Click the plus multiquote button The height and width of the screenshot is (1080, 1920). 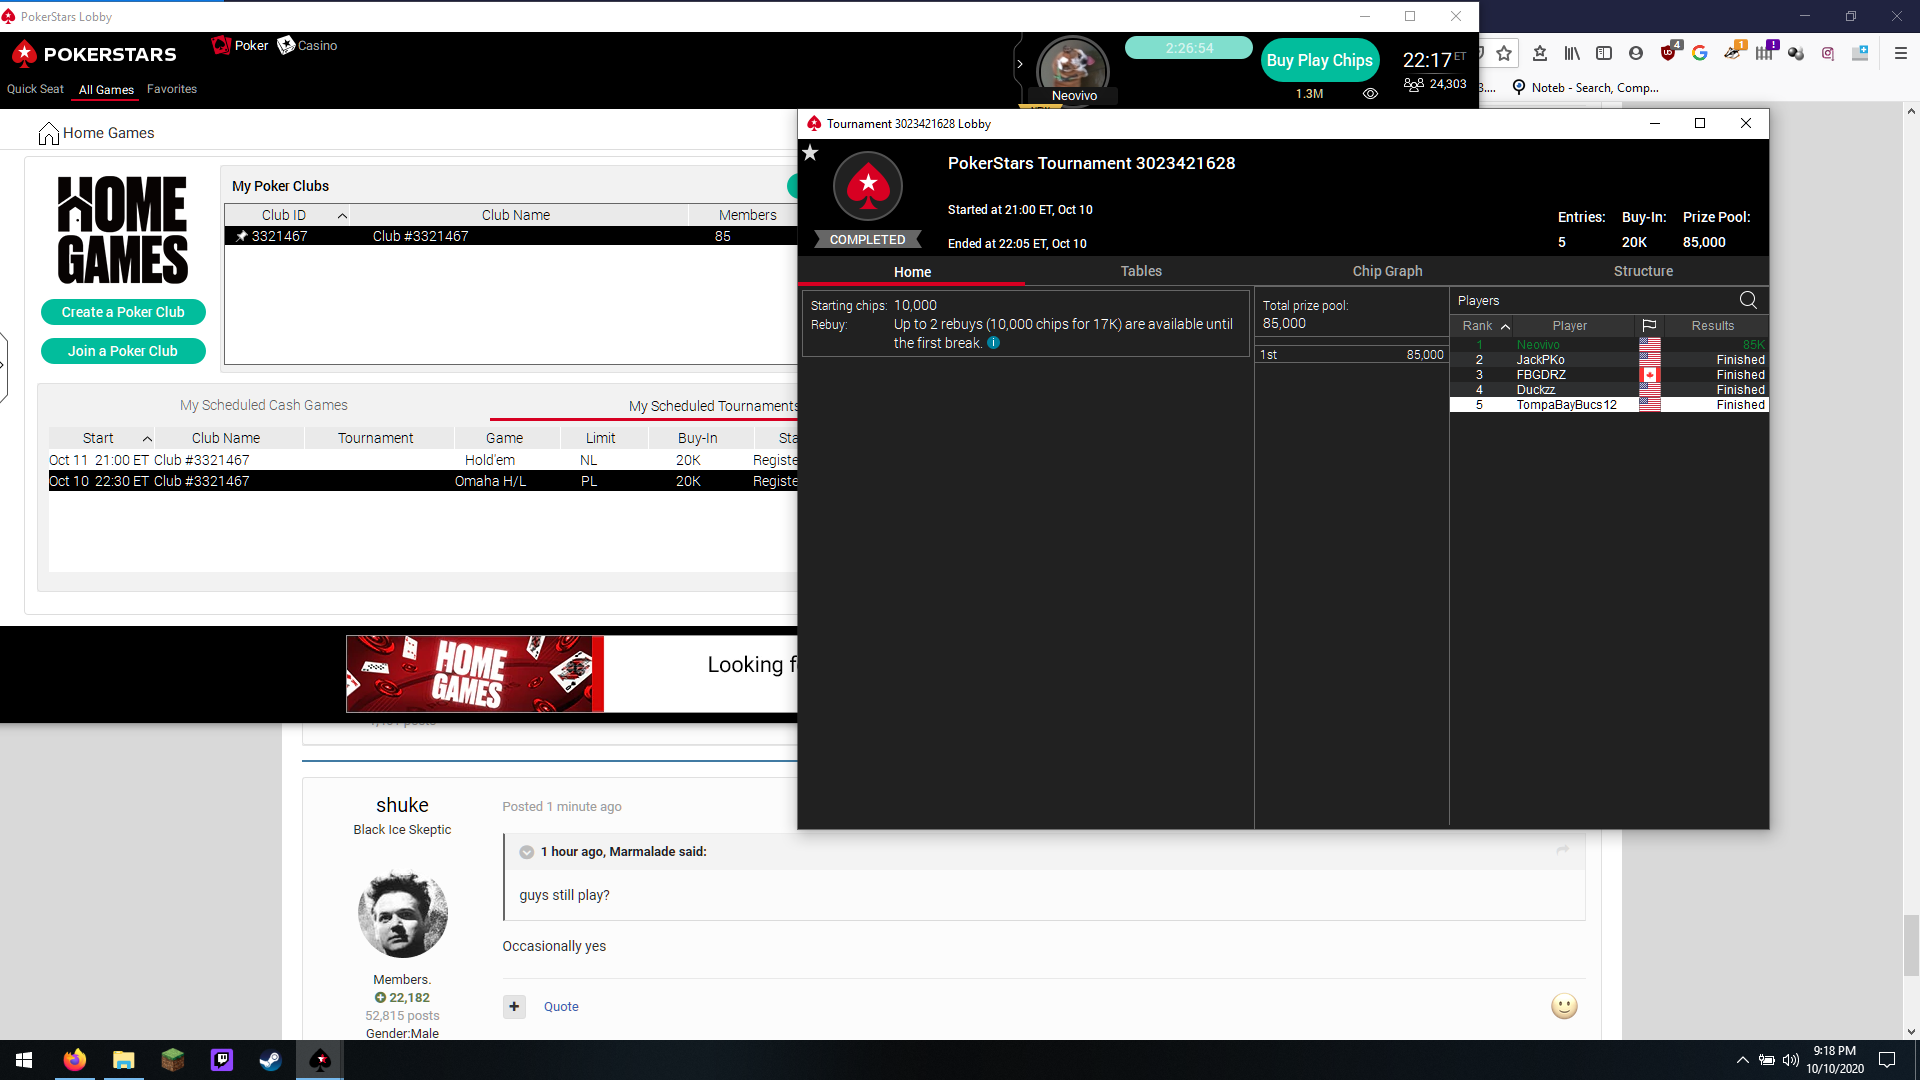[x=514, y=1006]
